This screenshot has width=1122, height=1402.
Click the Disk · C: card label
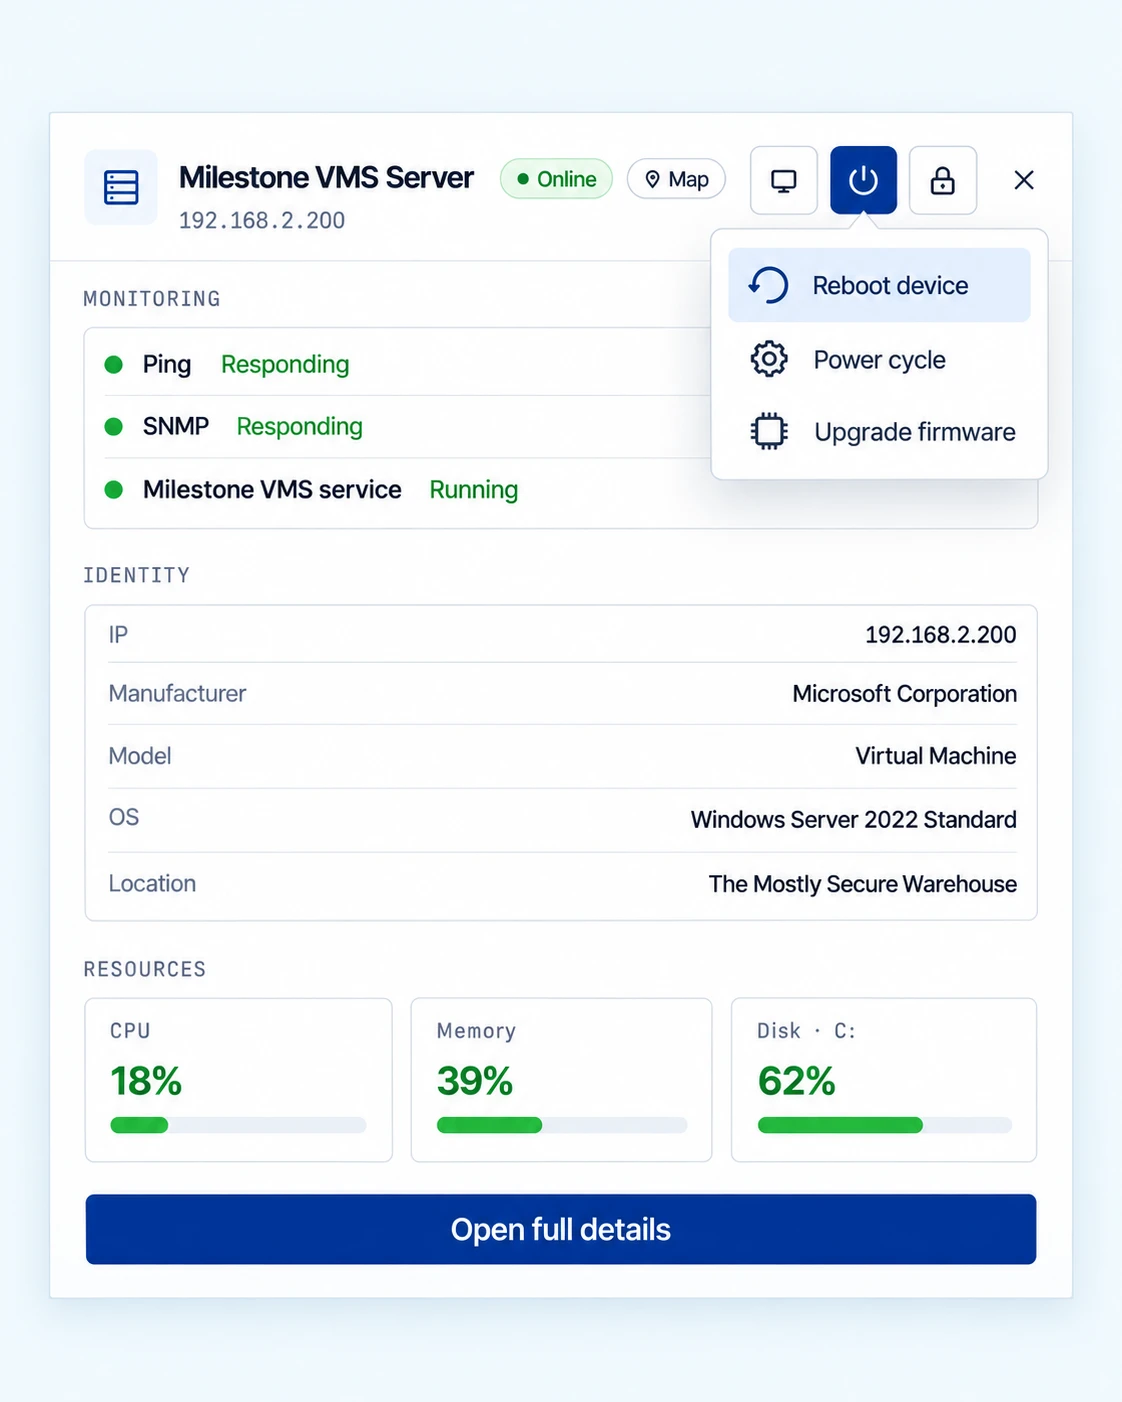point(806,1031)
